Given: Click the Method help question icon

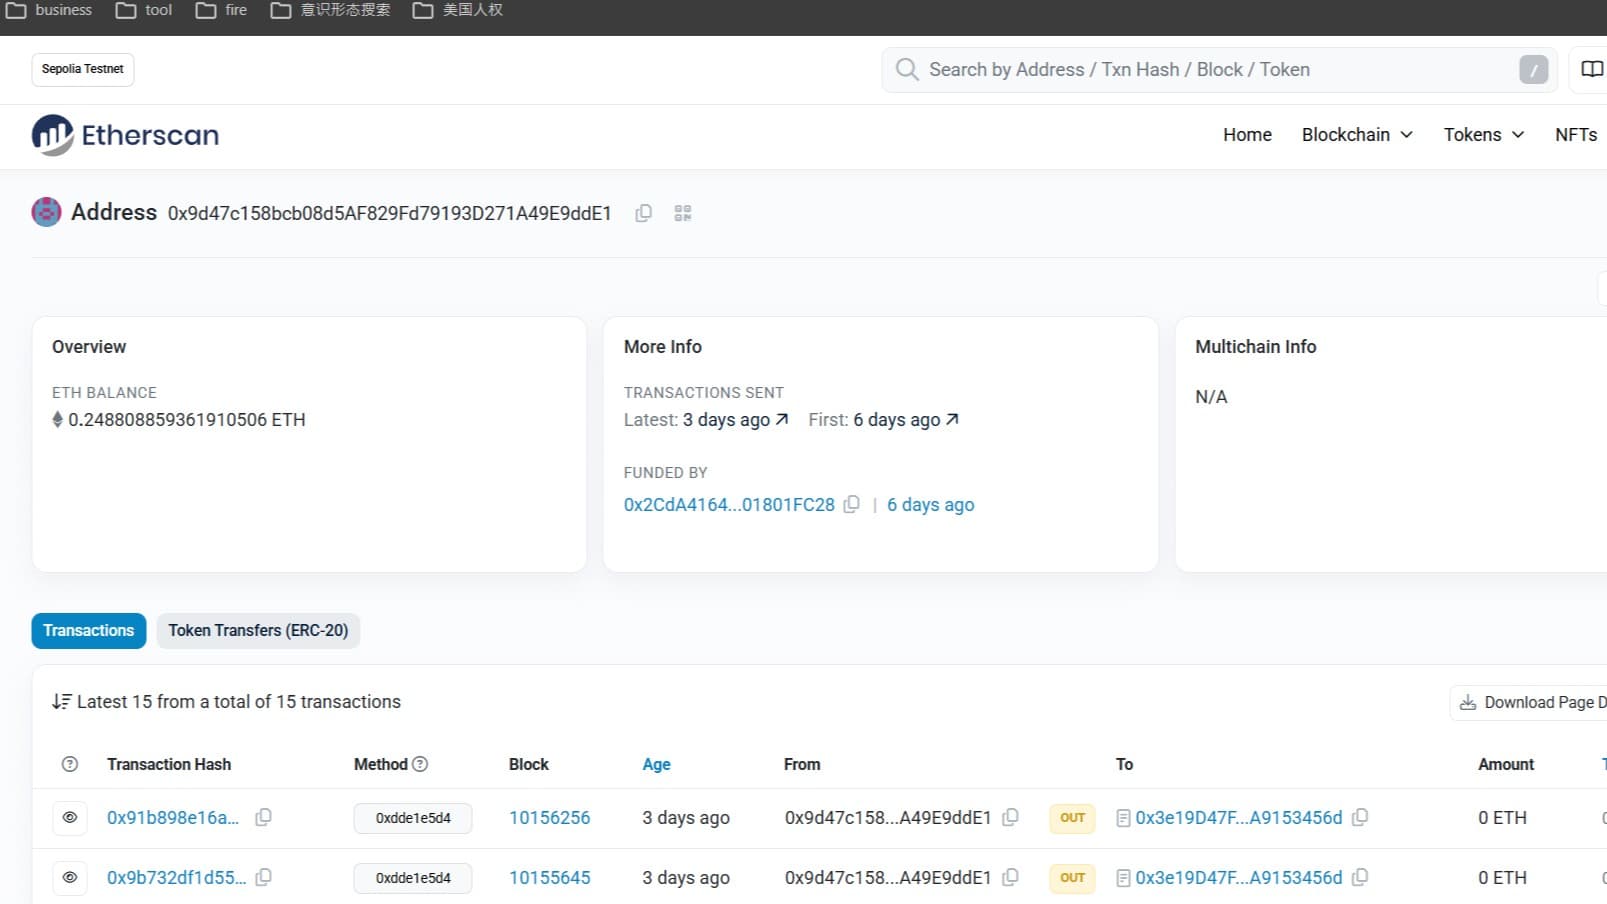Looking at the screenshot, I should point(420,764).
